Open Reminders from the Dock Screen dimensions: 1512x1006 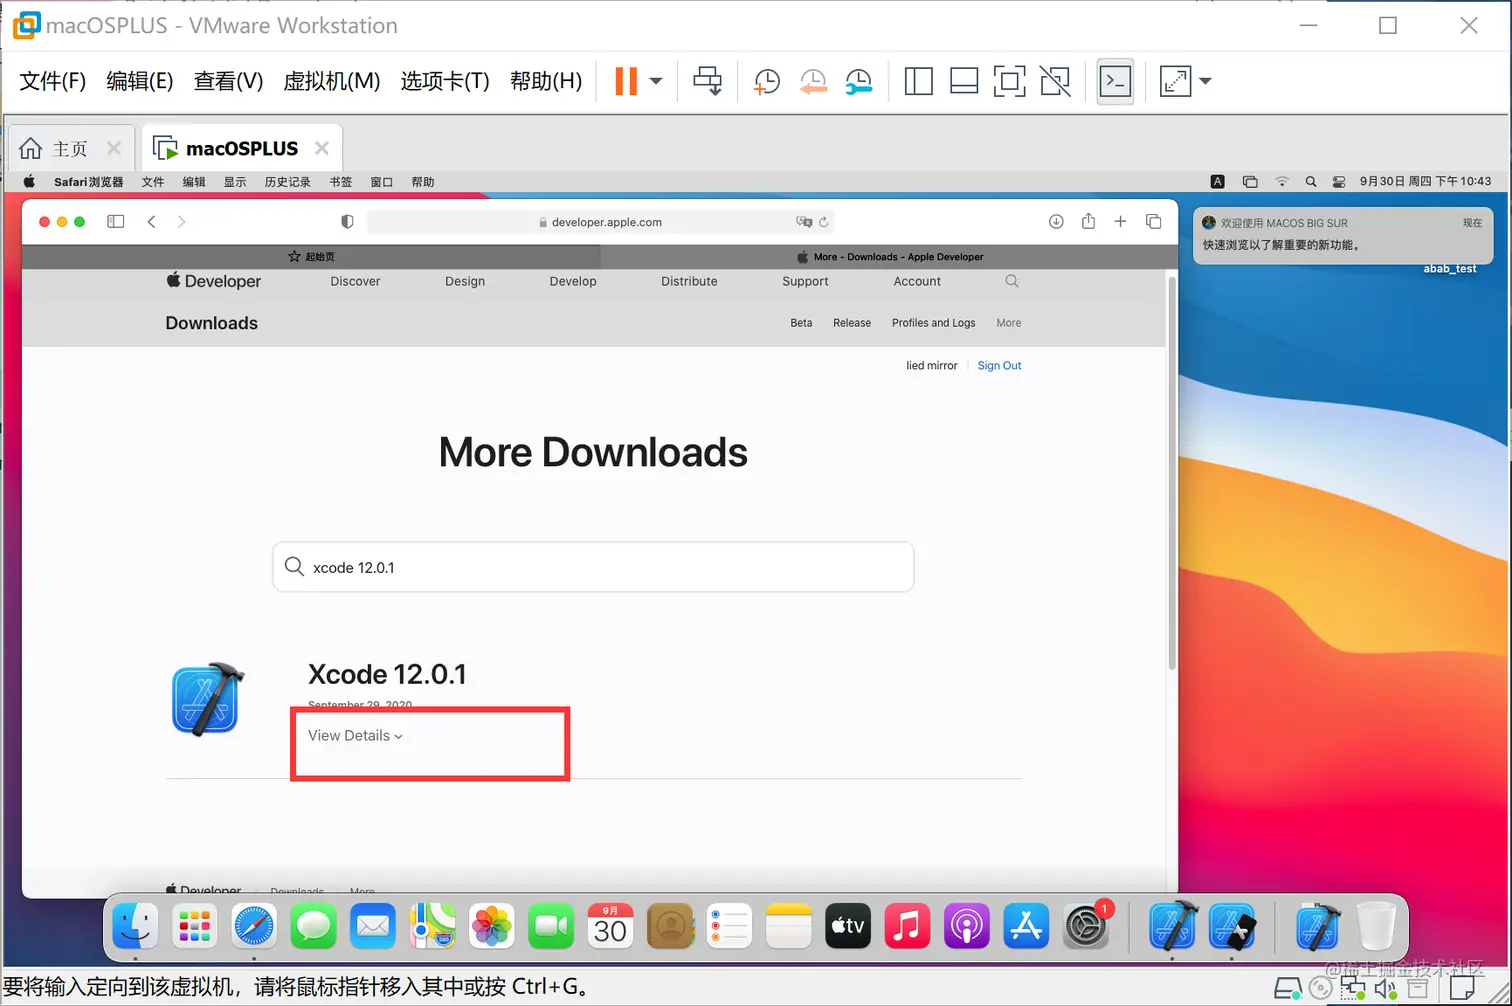pos(729,926)
